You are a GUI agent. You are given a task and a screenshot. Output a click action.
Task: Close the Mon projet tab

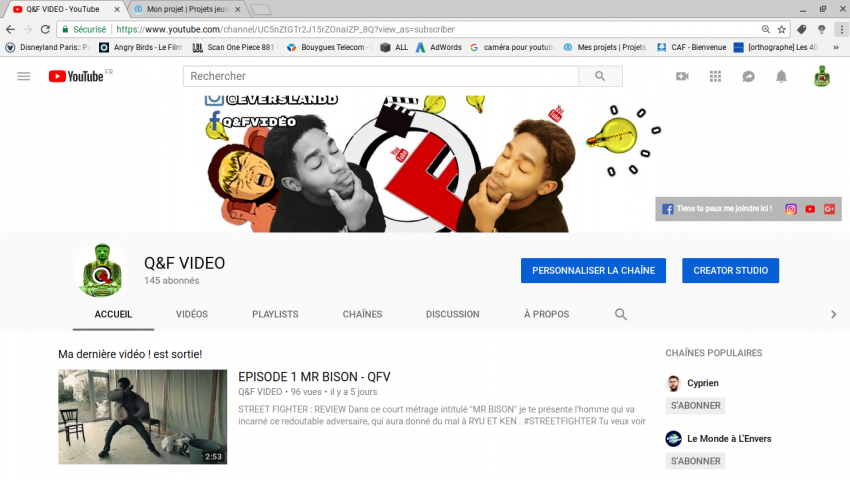[x=237, y=9]
